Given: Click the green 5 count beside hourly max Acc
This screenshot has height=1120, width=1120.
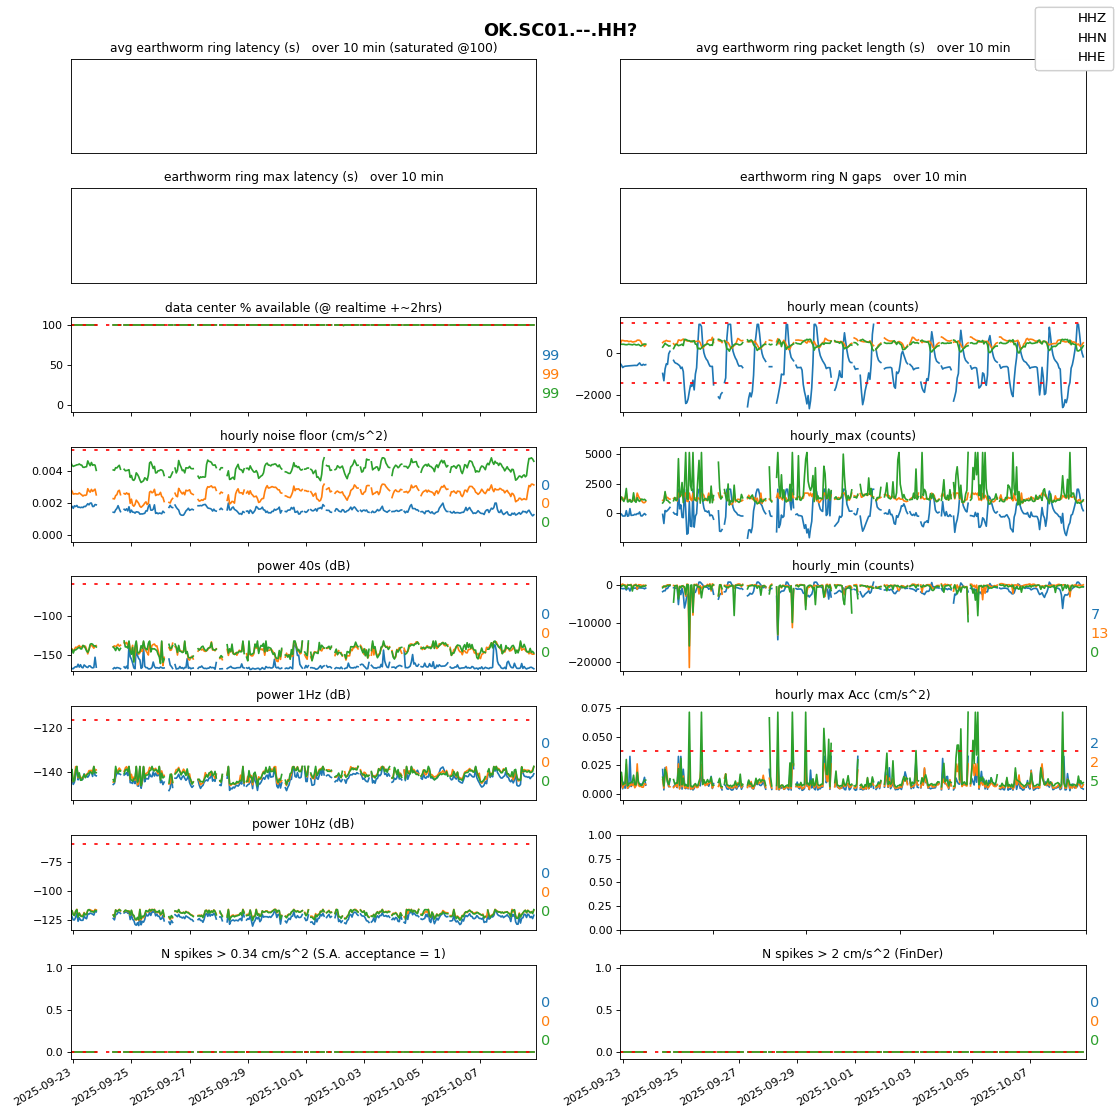Looking at the screenshot, I should (x=1094, y=782).
